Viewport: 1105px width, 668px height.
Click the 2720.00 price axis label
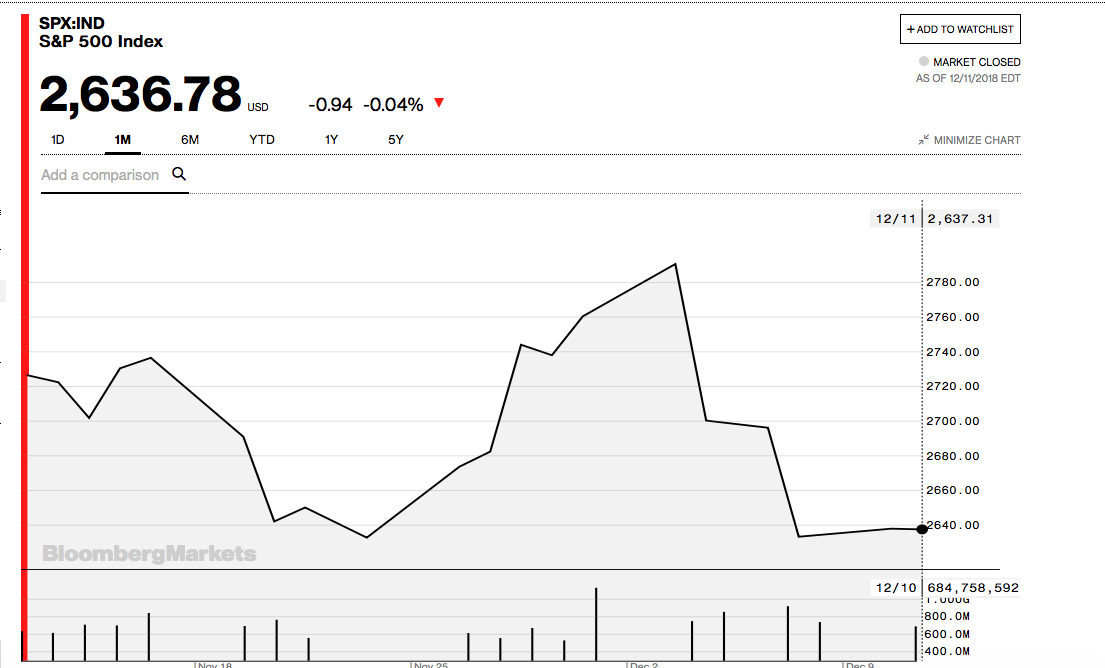point(953,386)
